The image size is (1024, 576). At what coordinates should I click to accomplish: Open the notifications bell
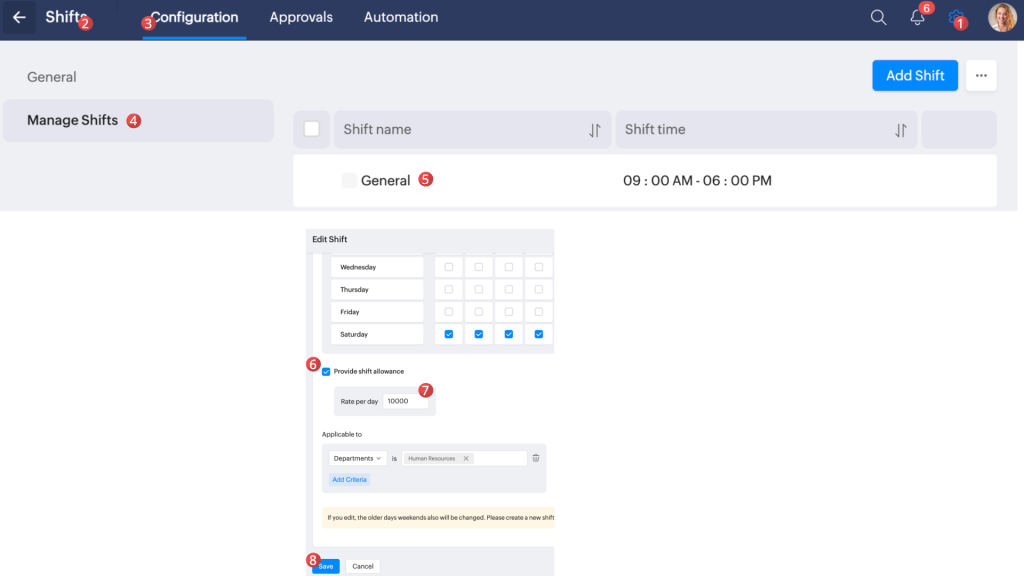(x=916, y=18)
